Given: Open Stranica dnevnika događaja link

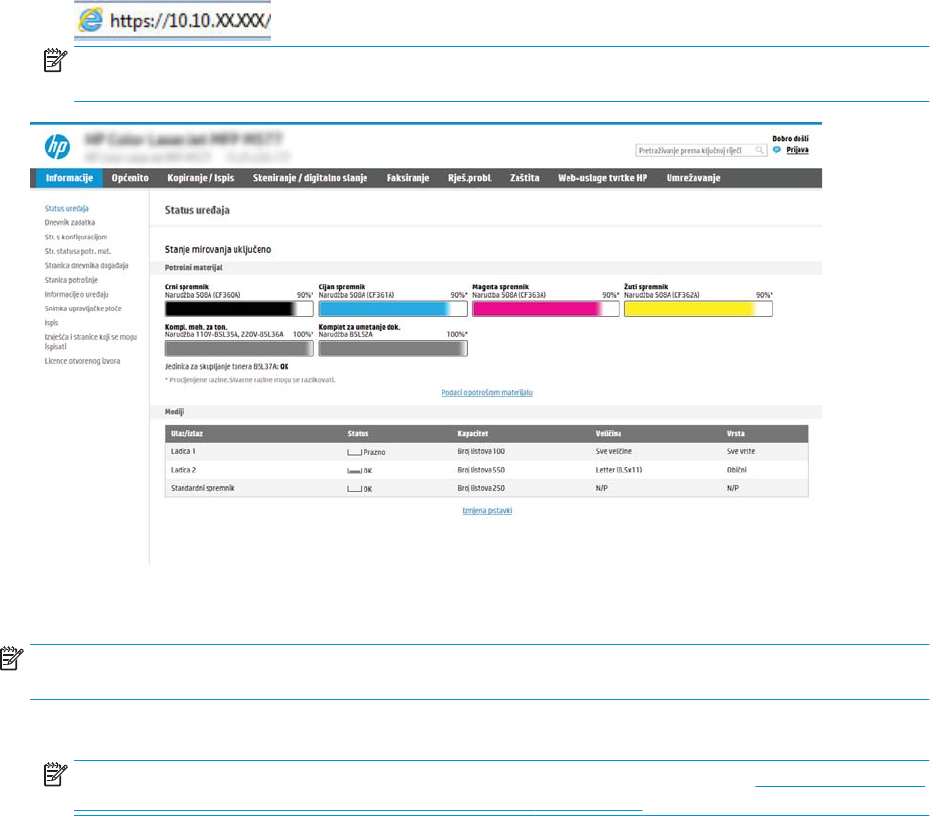Looking at the screenshot, I should [86, 266].
